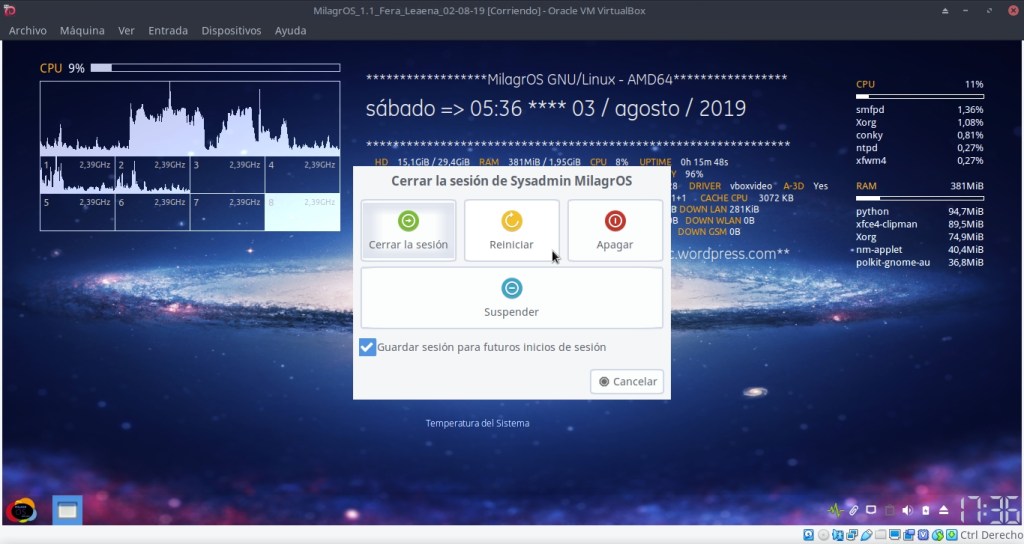The image size is (1024, 544).
Task: Click the display monitor tray icon
Action: pyautogui.click(x=871, y=509)
